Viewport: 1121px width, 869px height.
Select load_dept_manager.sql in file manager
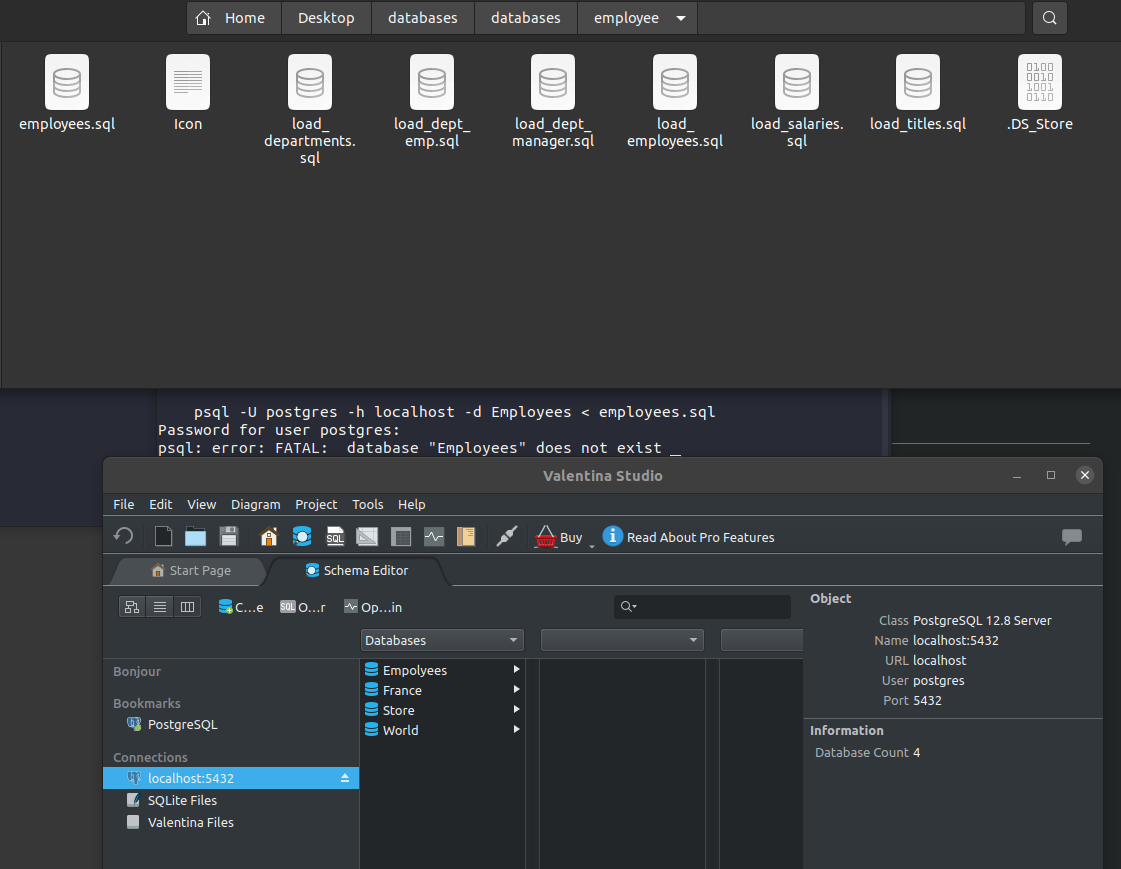[x=553, y=101]
